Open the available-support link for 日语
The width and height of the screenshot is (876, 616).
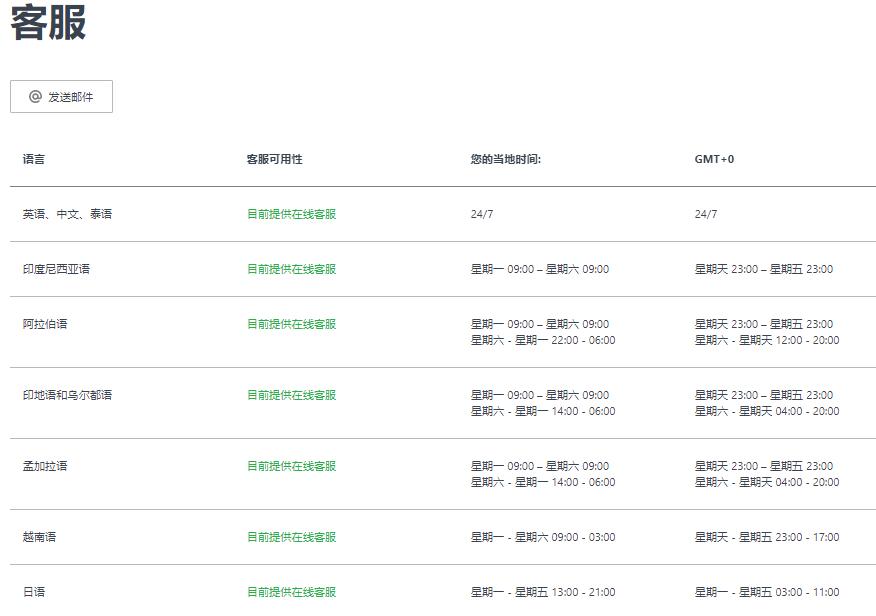[x=292, y=592]
